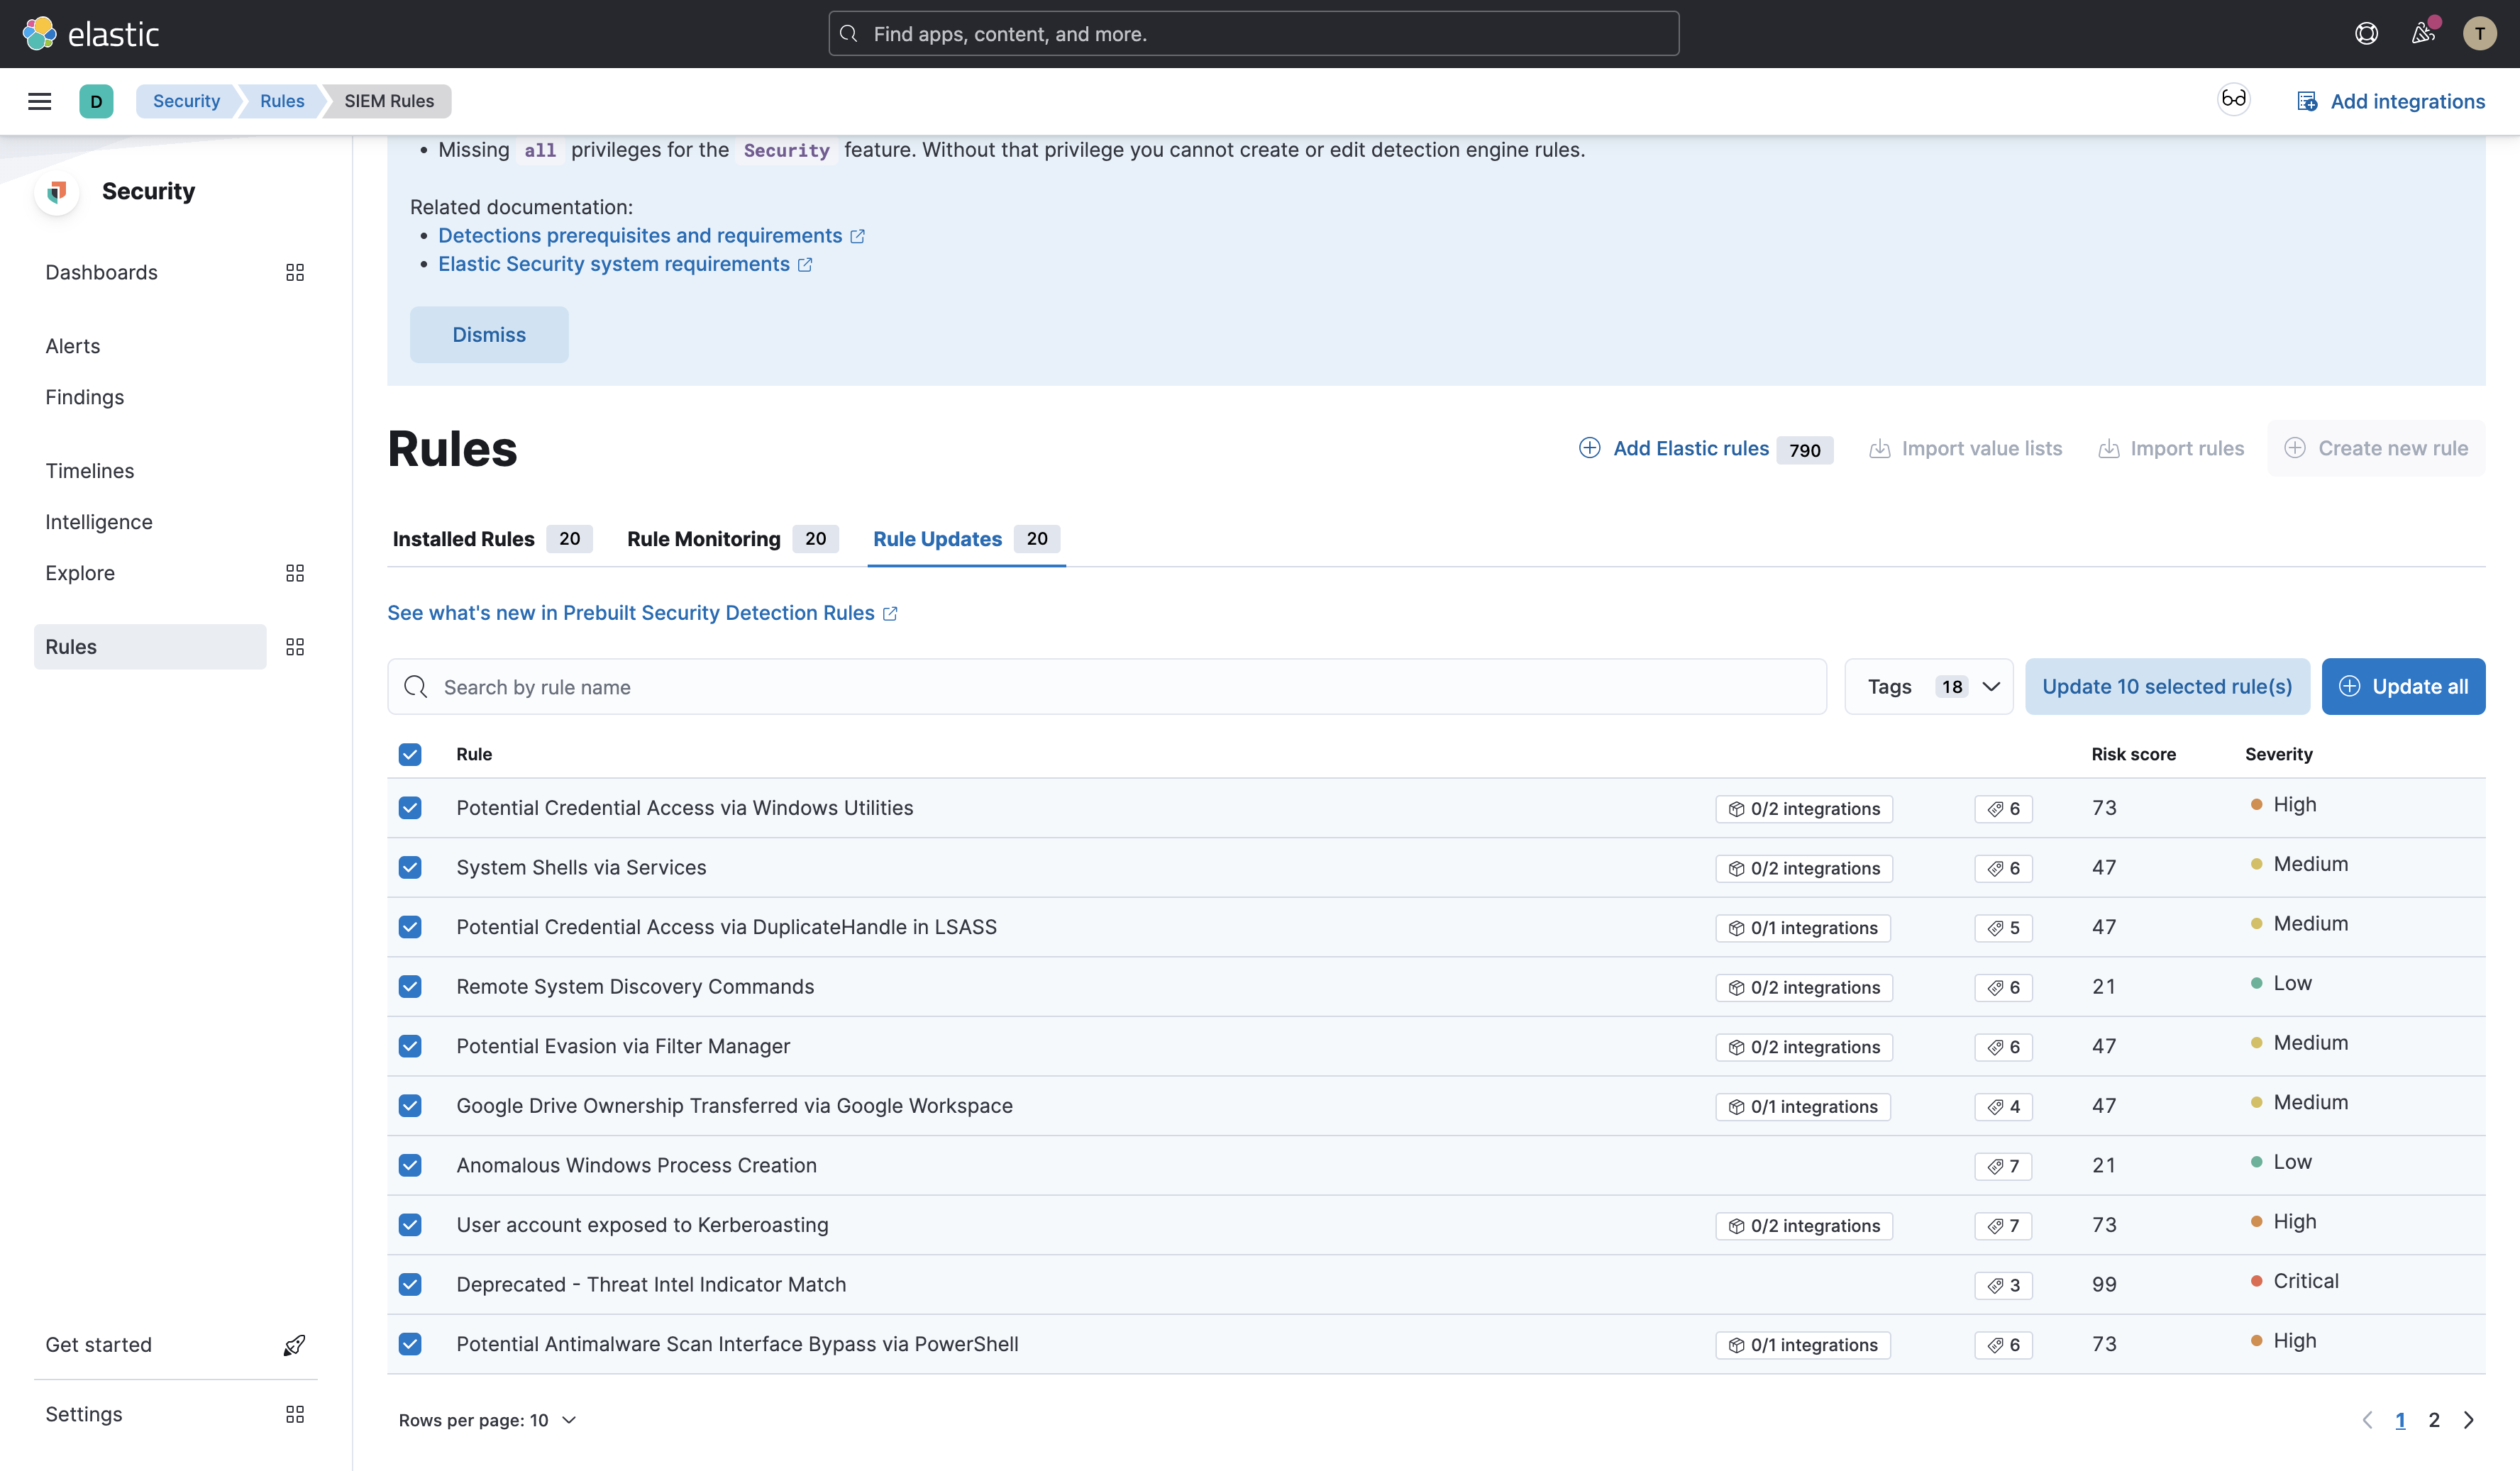The image size is (2520, 1471).
Task: Uncheck the System Shells via Services rule
Action: pos(410,867)
